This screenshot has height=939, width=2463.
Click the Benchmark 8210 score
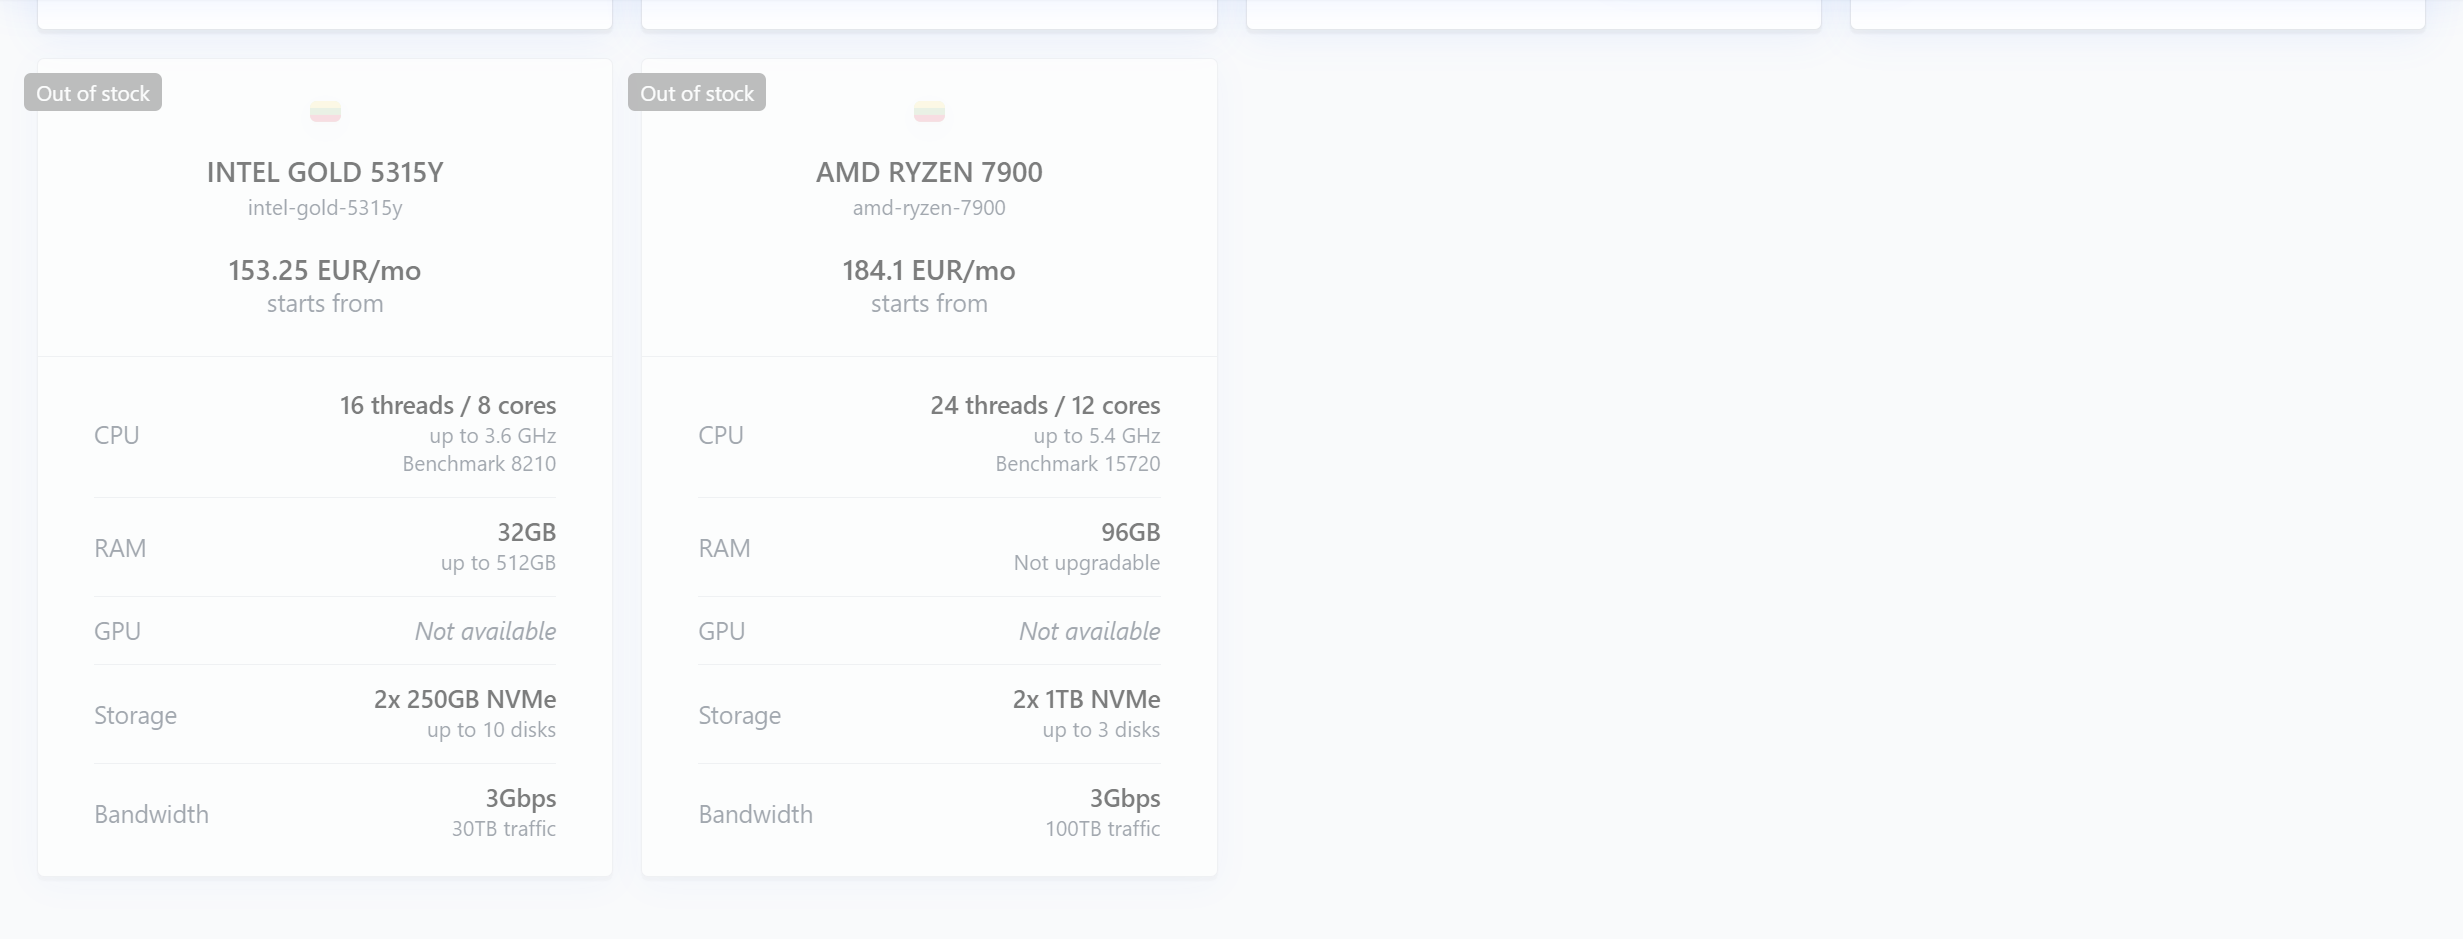click(x=479, y=464)
